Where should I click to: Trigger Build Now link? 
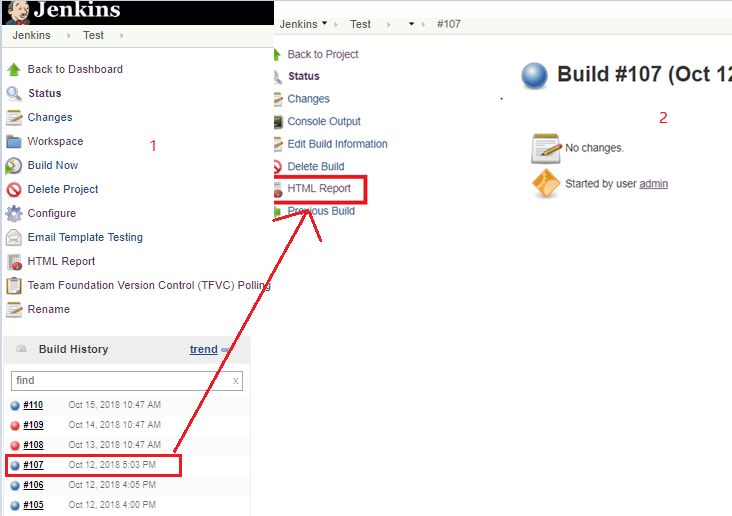pyautogui.click(x=53, y=165)
